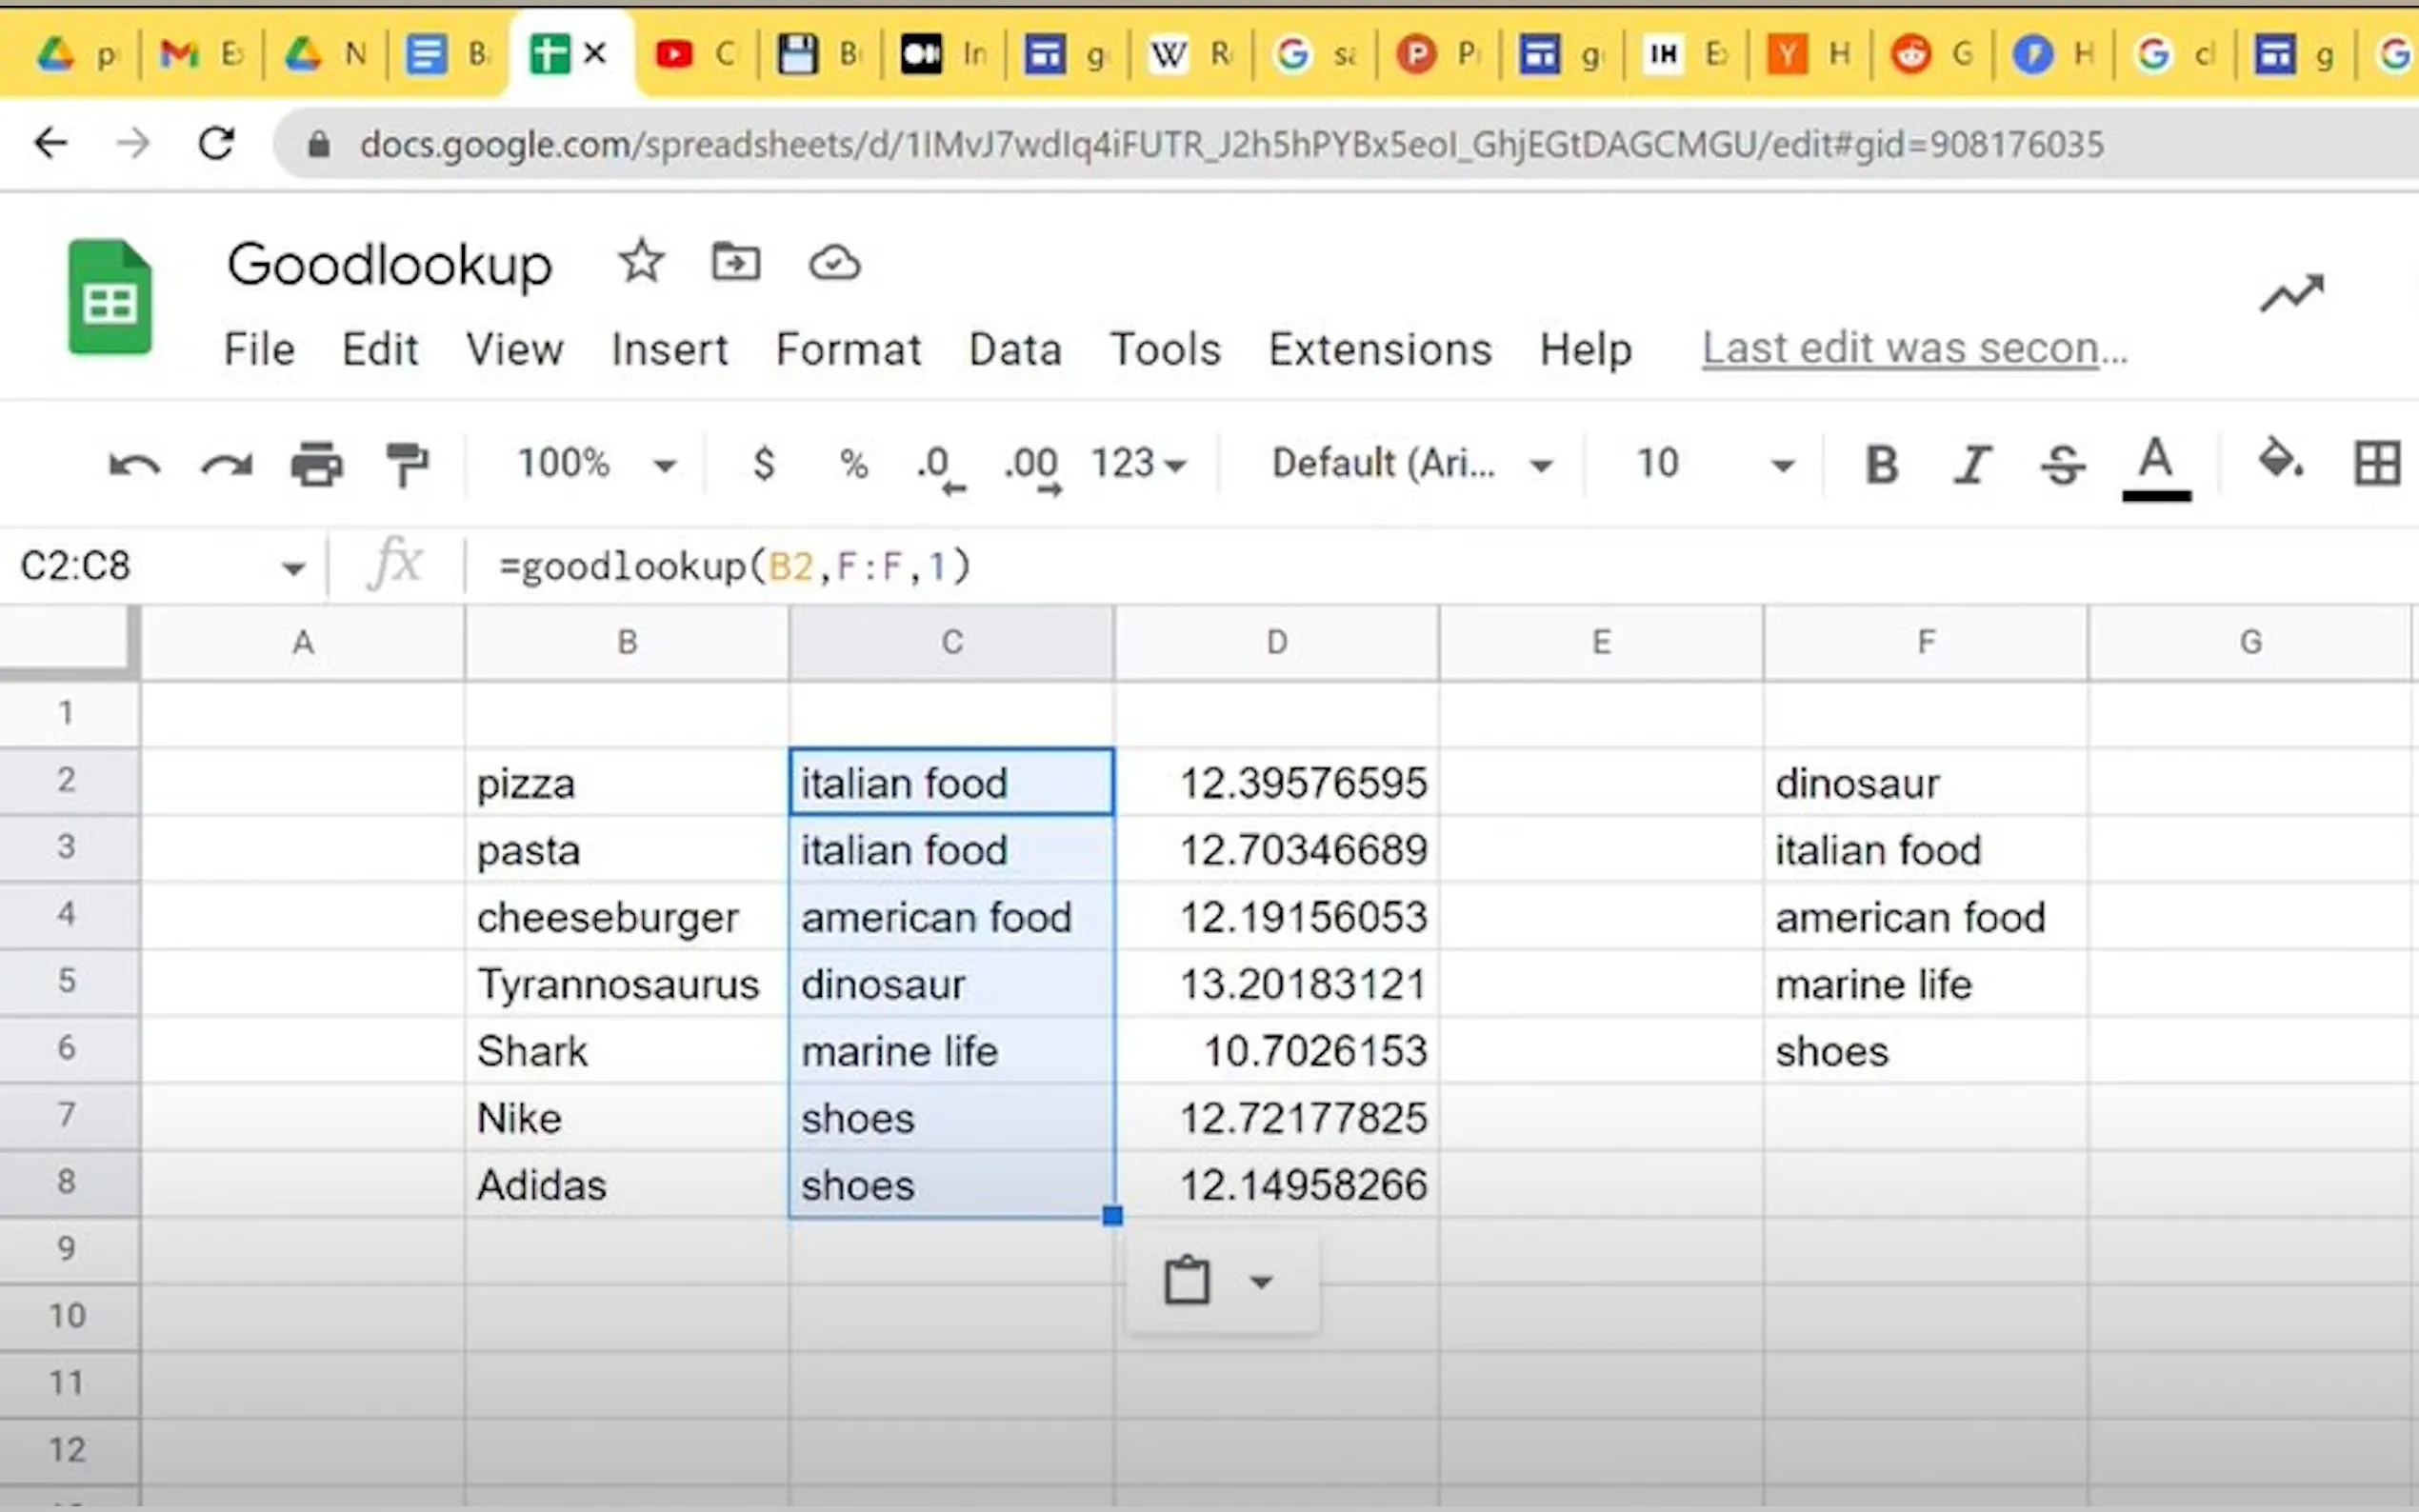Open revision history via Last edit link
Image resolution: width=2419 pixels, height=1512 pixels.
click(x=1913, y=347)
